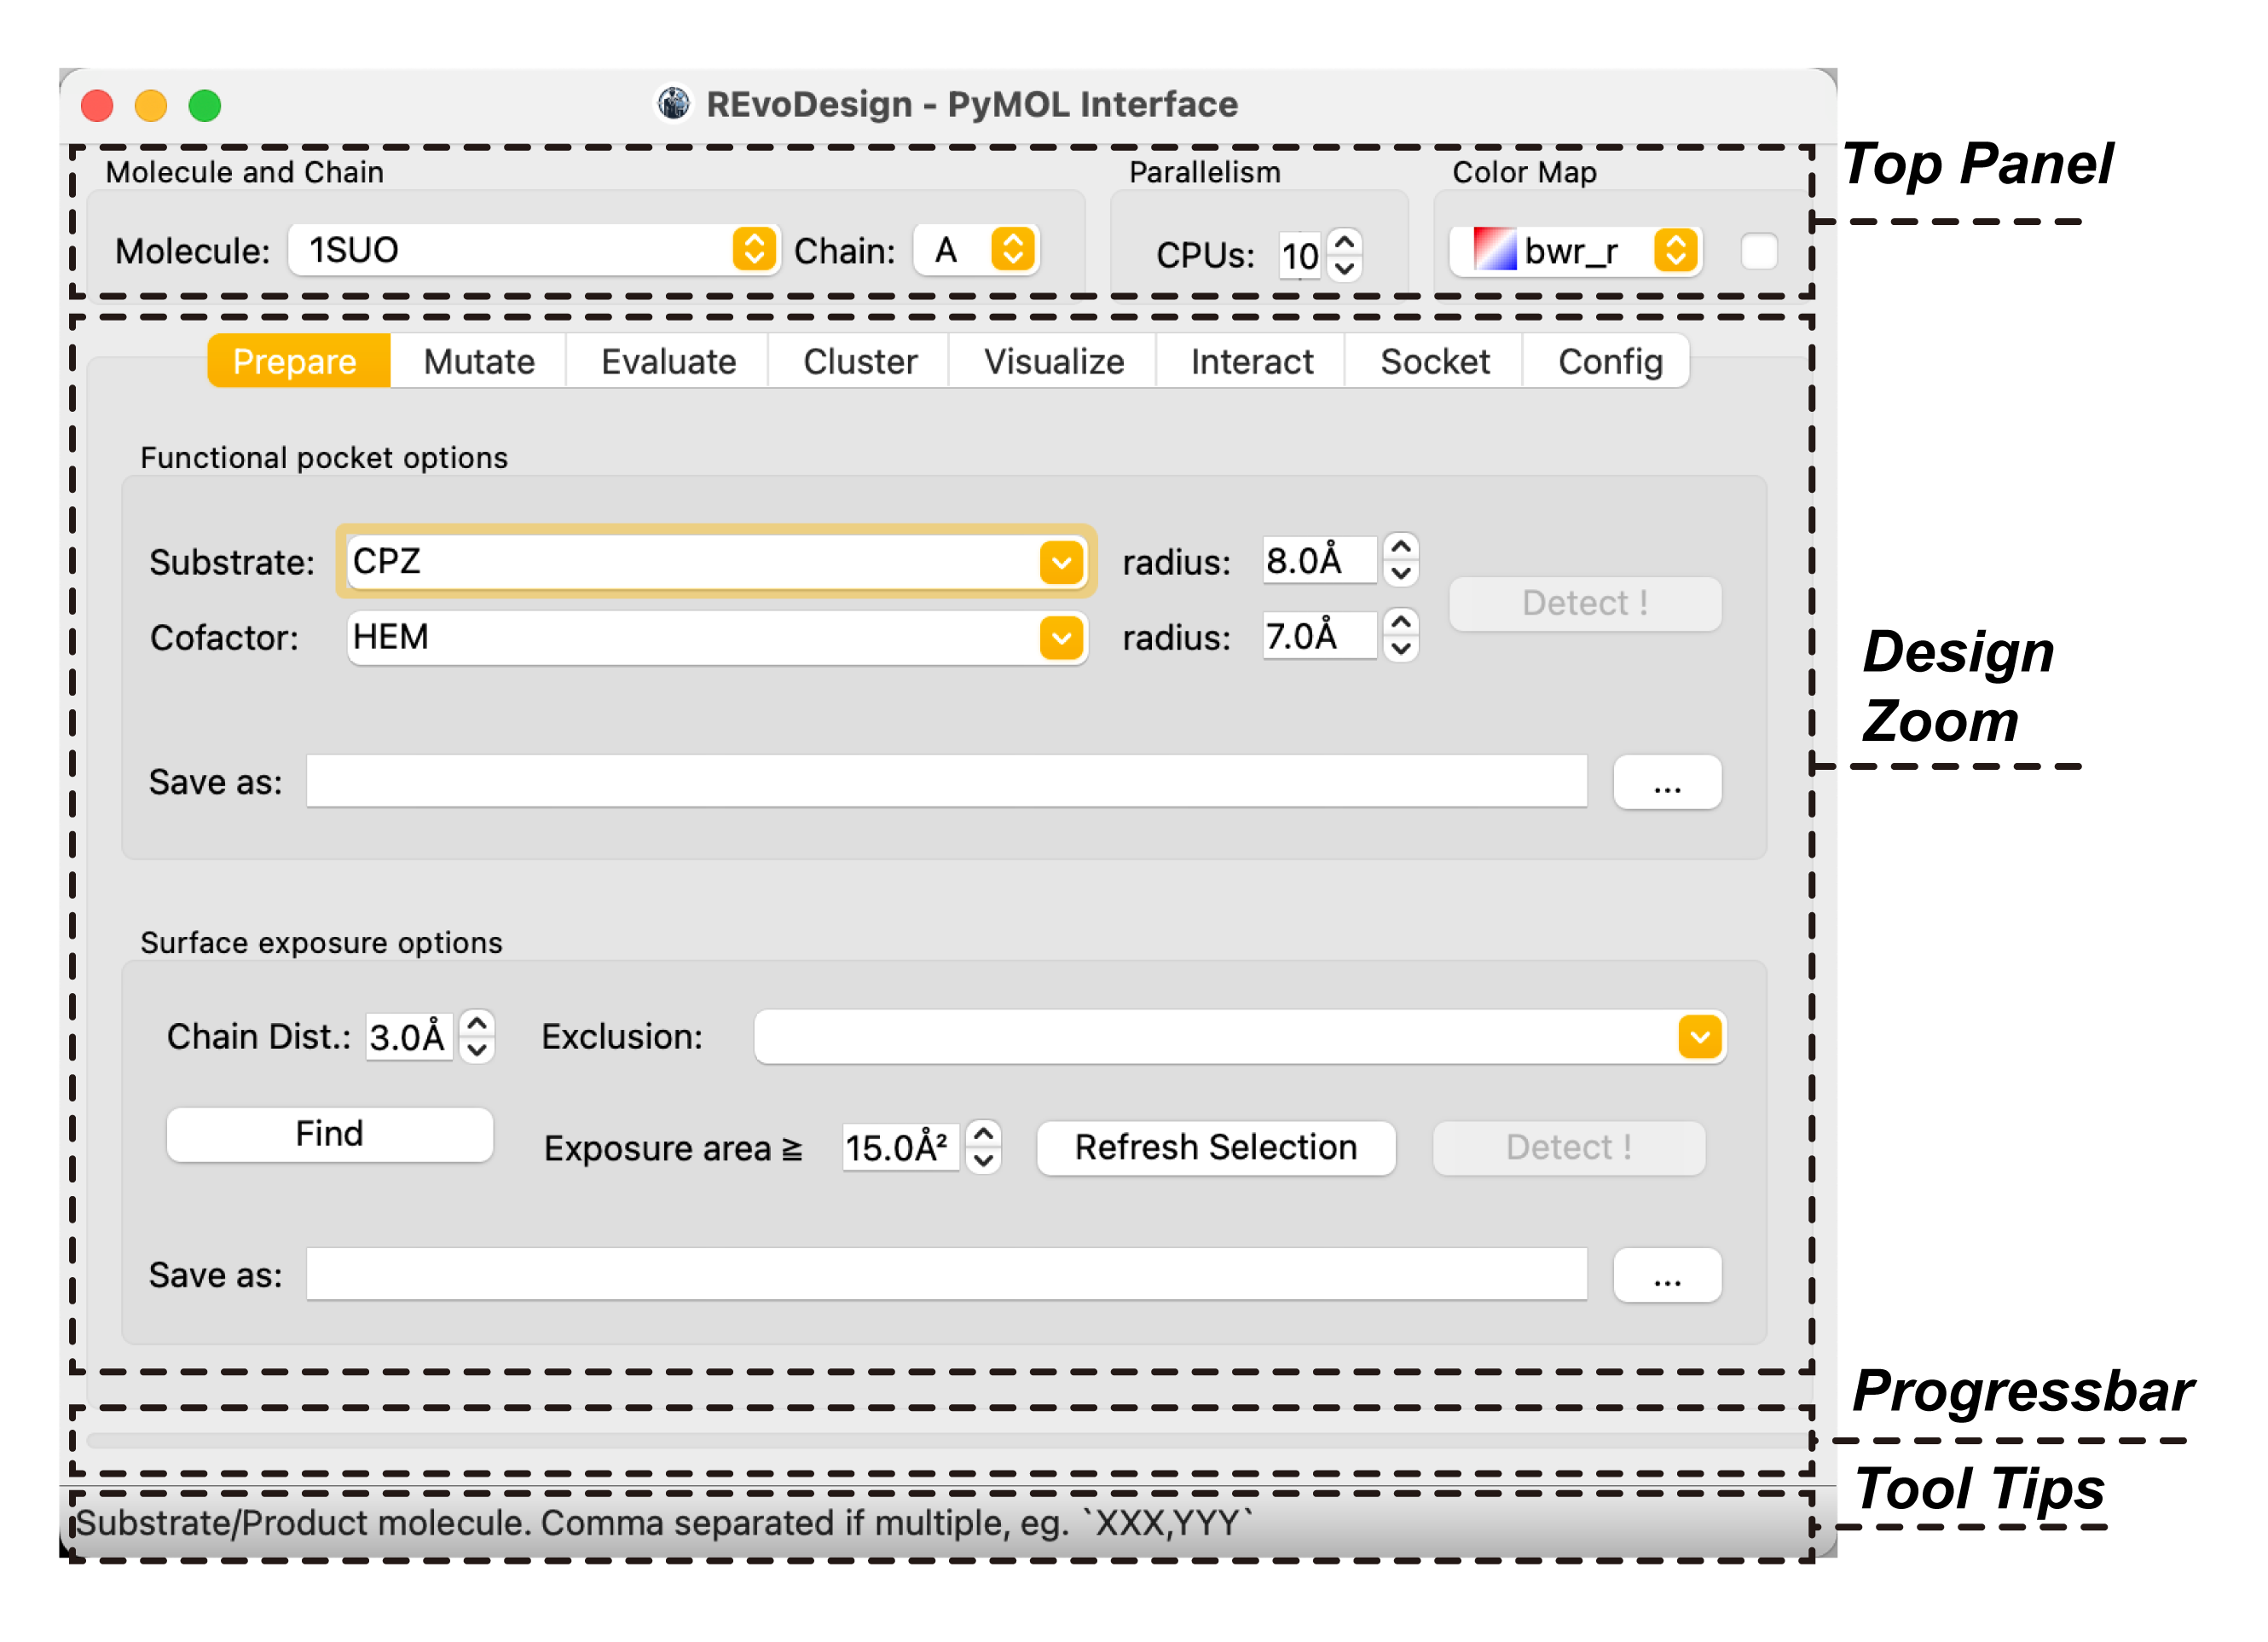Switch to the Cluster tab
The width and height of the screenshot is (2268, 1642).
pos(860,361)
